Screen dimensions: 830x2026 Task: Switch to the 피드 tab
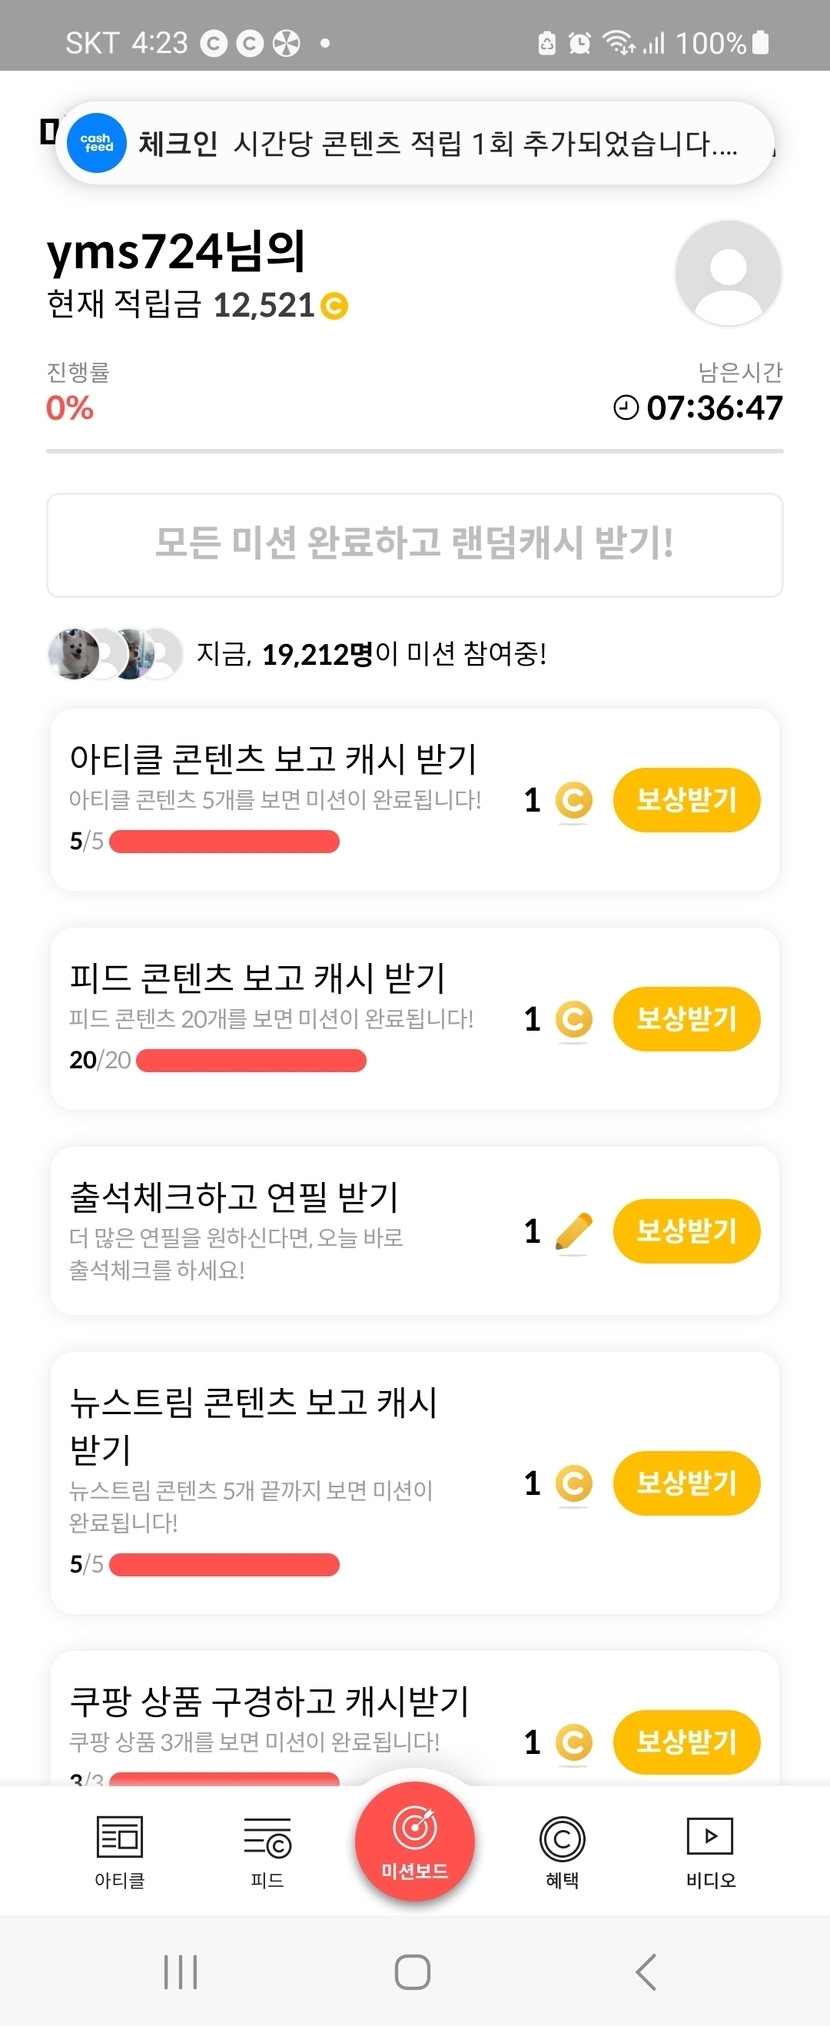click(267, 1851)
